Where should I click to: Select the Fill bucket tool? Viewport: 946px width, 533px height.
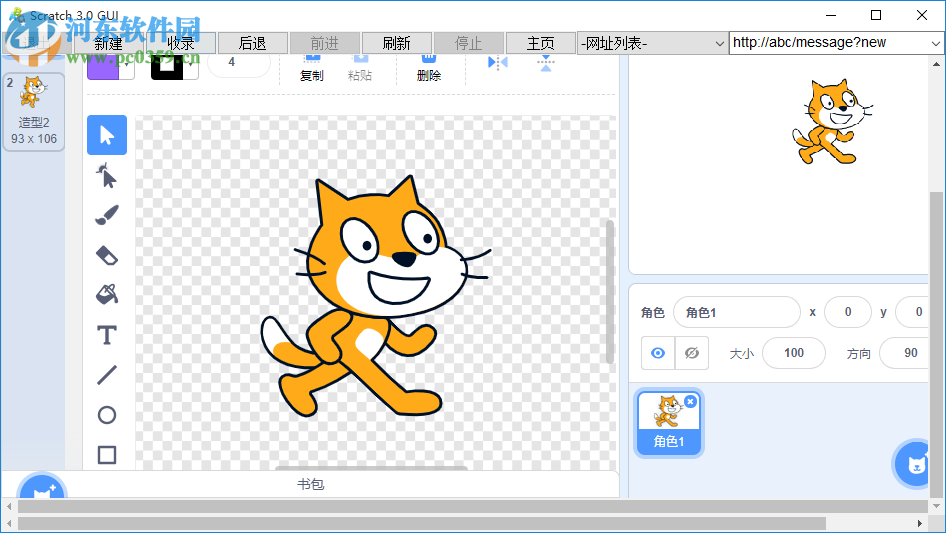tap(107, 295)
